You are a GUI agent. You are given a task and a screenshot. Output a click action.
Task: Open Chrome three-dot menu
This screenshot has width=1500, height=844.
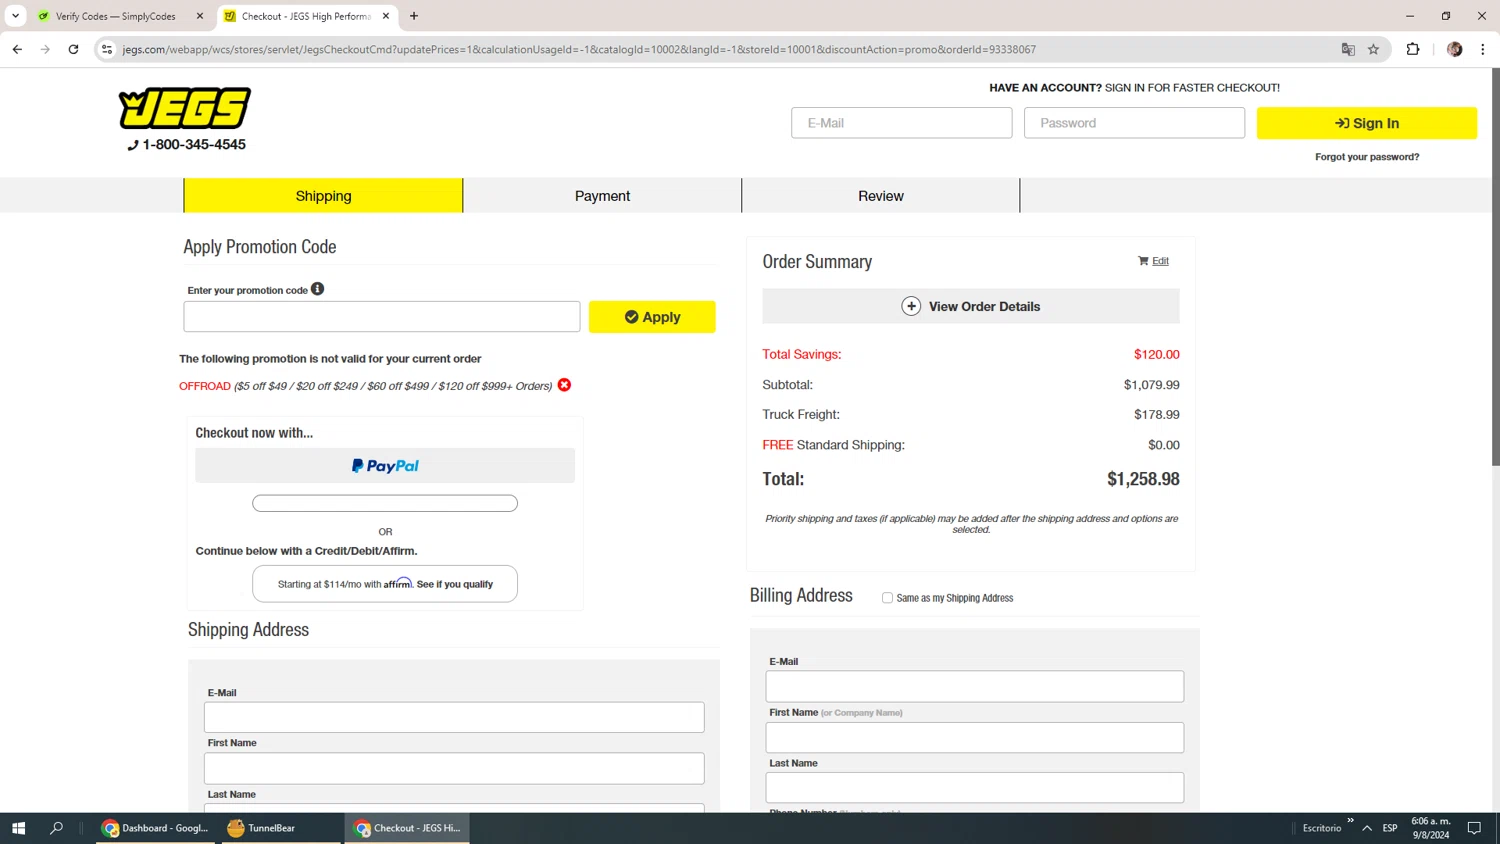1483,49
